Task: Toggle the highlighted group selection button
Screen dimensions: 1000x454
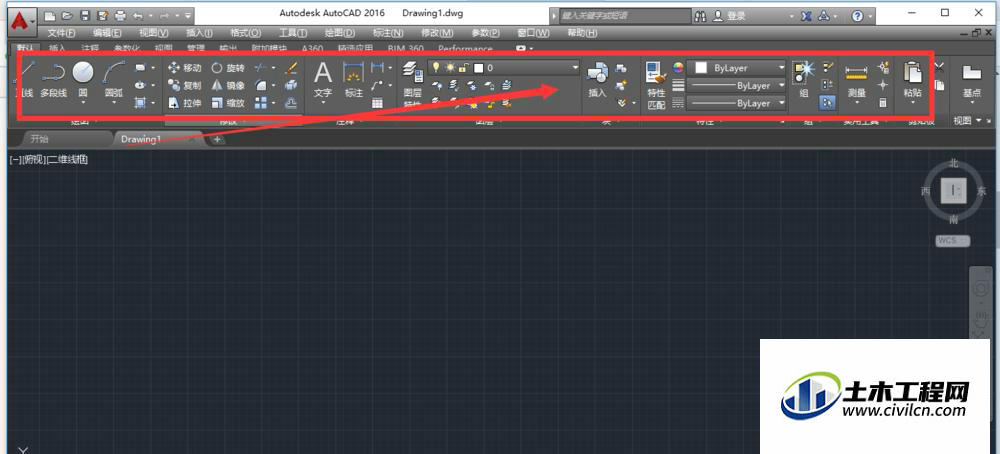Action: click(x=828, y=102)
